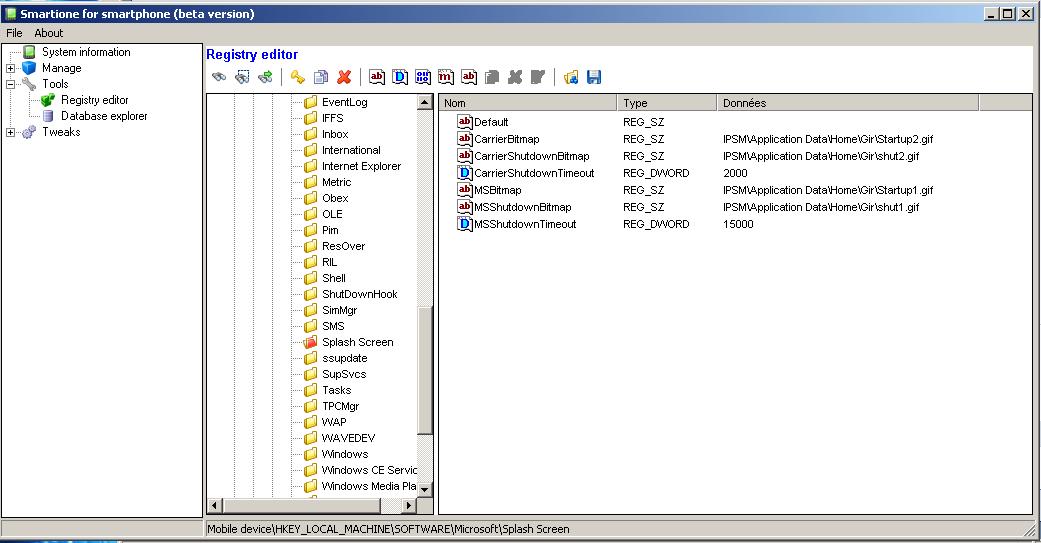The height and width of the screenshot is (543, 1041).
Task: Click the Startup2.gif path data cell
Action: [828, 139]
